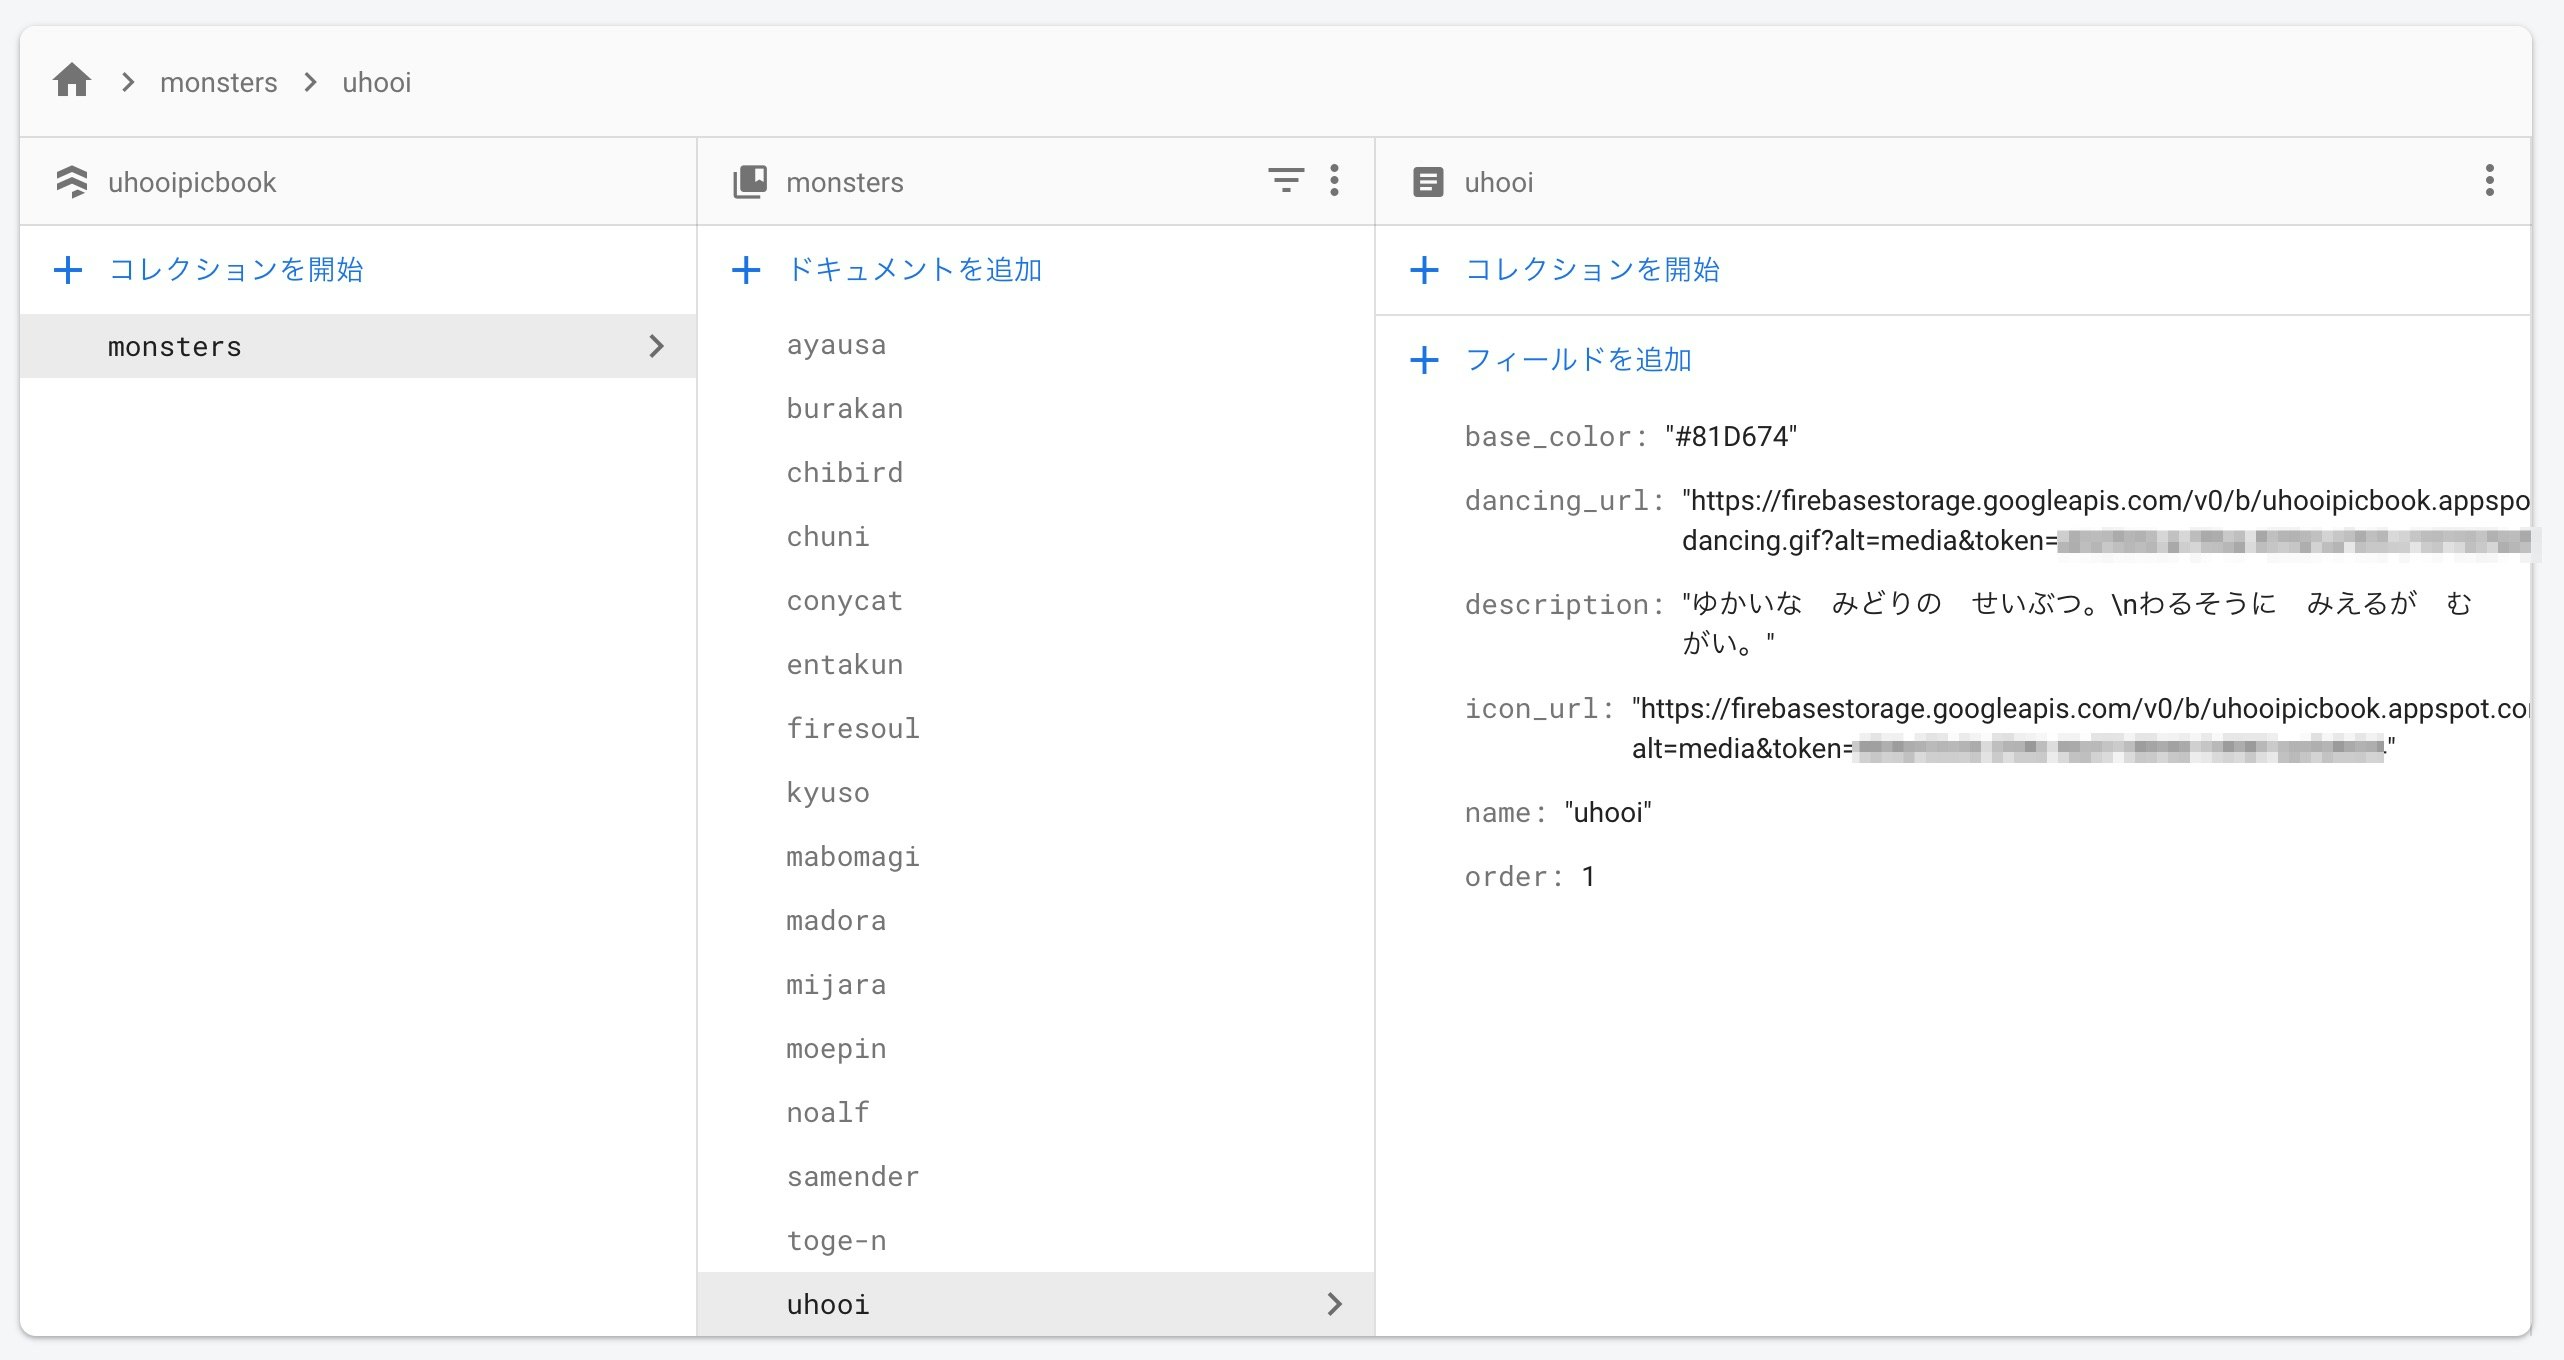Click the order field value 1
Image resolution: width=2564 pixels, height=1360 pixels.
[1589, 876]
